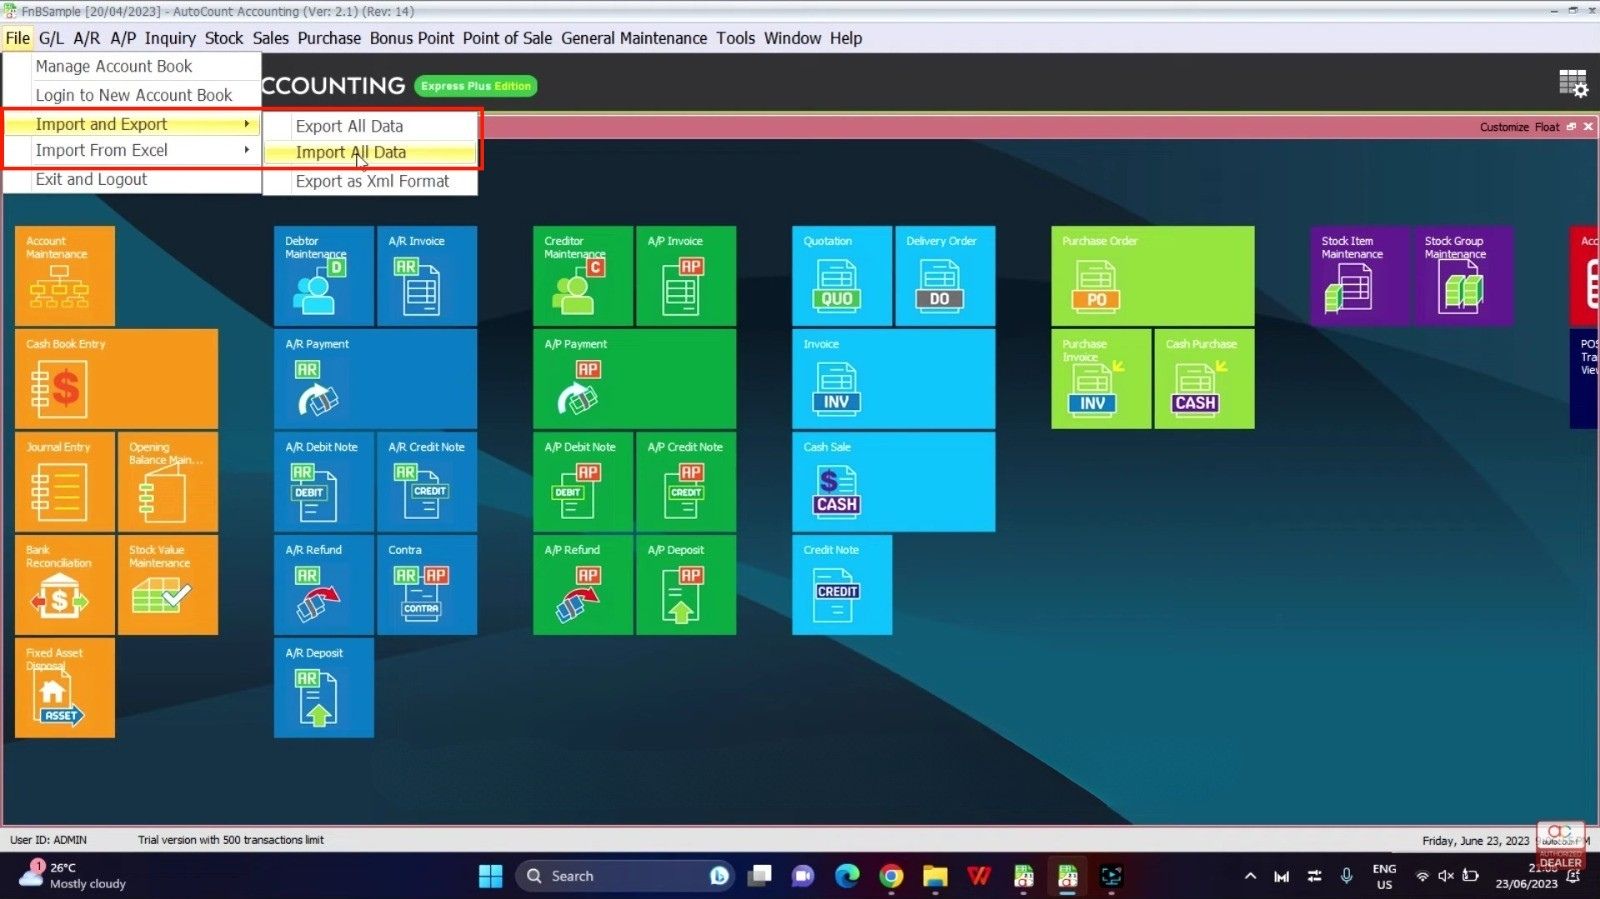The image size is (1600, 899).
Task: Open the Cash Sale tile
Action: (893, 482)
